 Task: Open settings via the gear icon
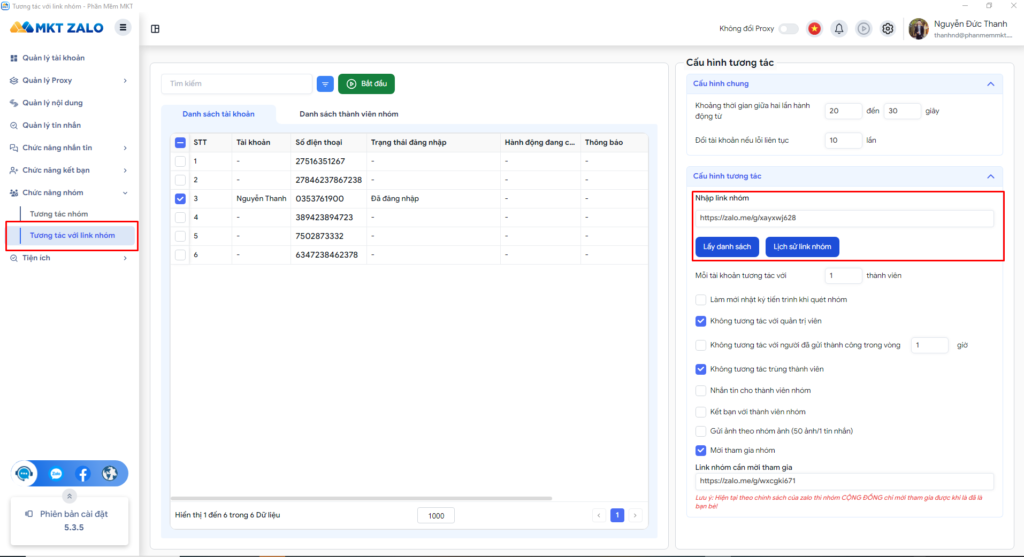tap(887, 28)
